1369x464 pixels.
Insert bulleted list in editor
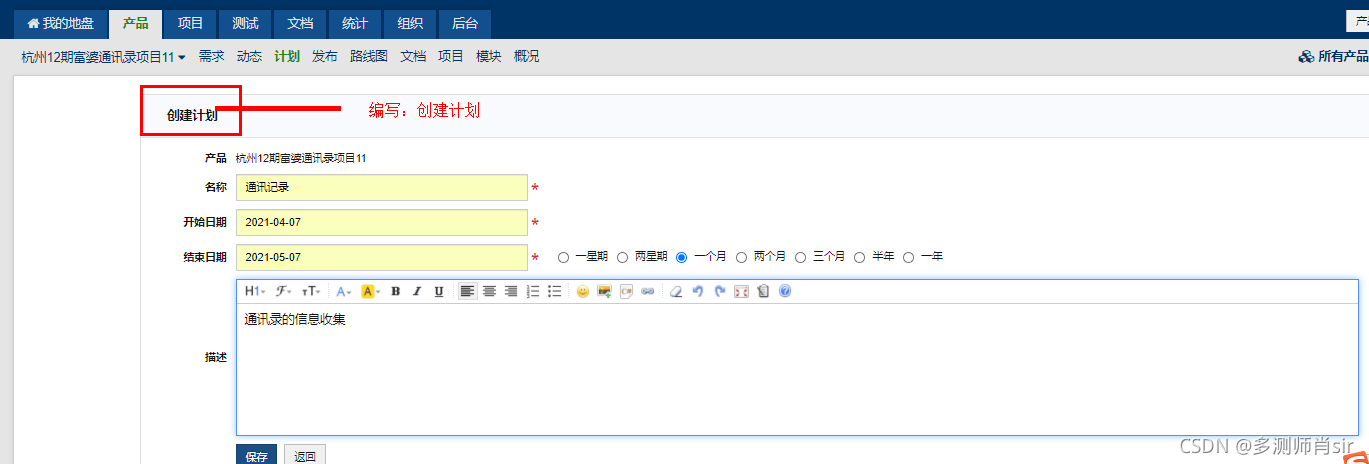(555, 291)
